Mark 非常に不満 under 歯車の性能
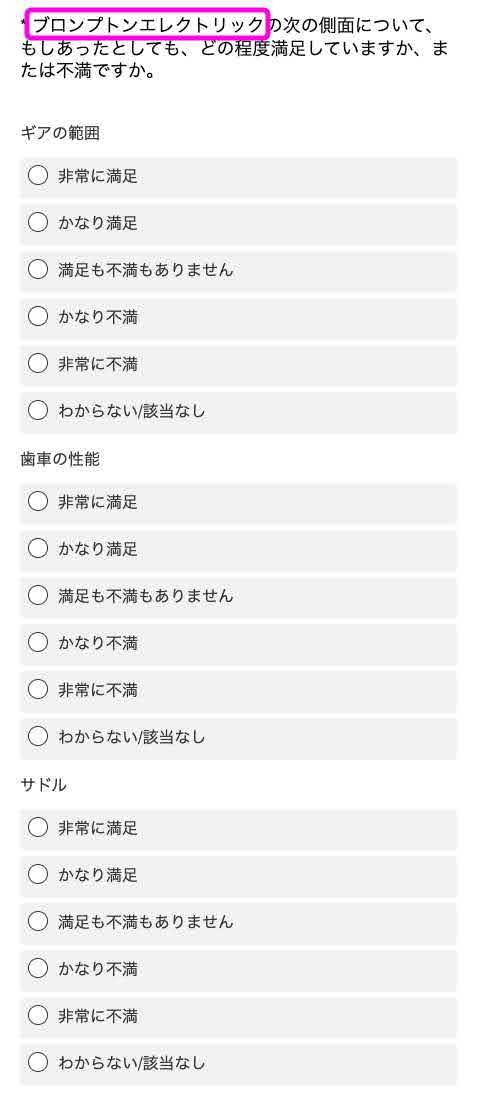The height and width of the screenshot is (1099, 483). pyautogui.click(x=238, y=690)
